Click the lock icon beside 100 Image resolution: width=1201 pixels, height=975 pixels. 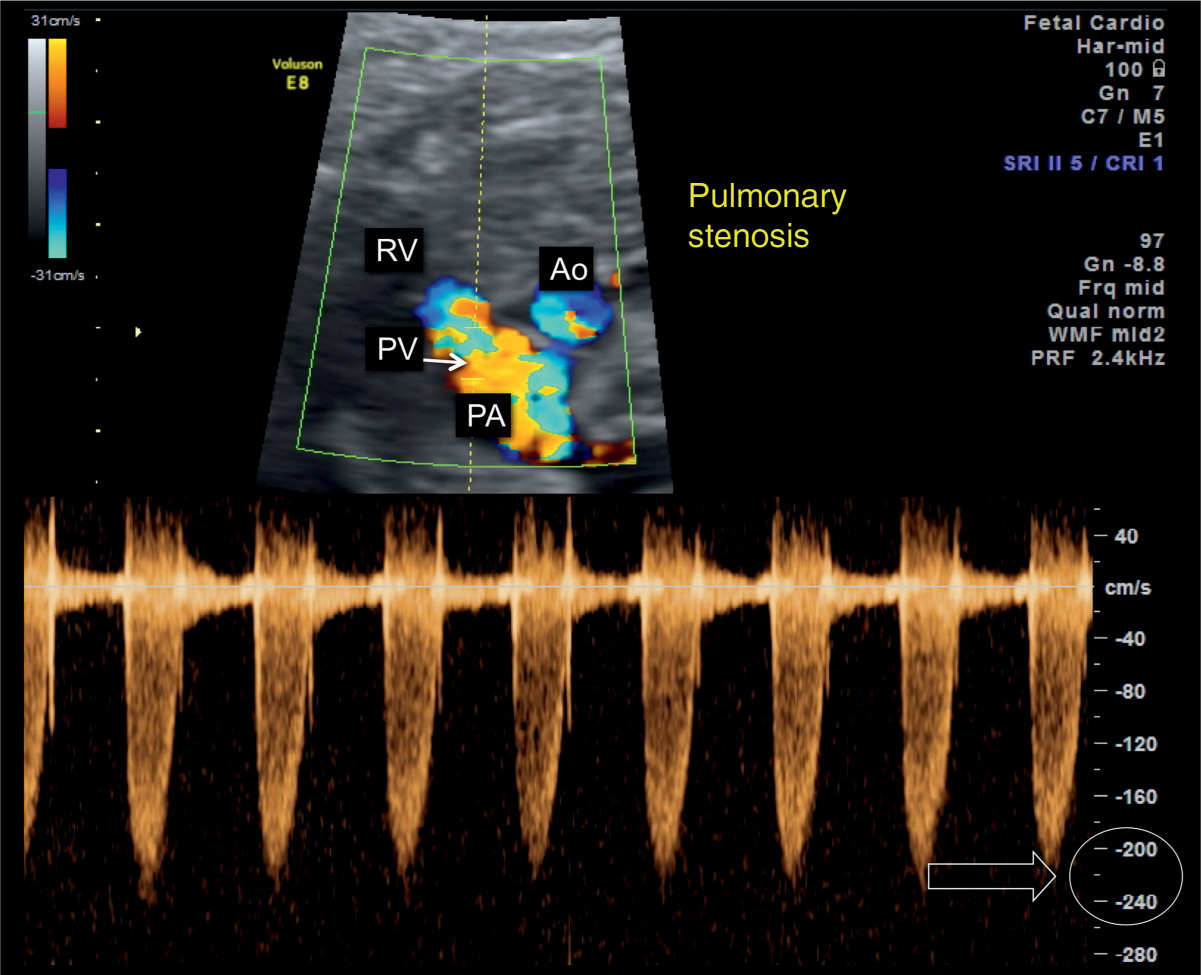tap(1158, 70)
